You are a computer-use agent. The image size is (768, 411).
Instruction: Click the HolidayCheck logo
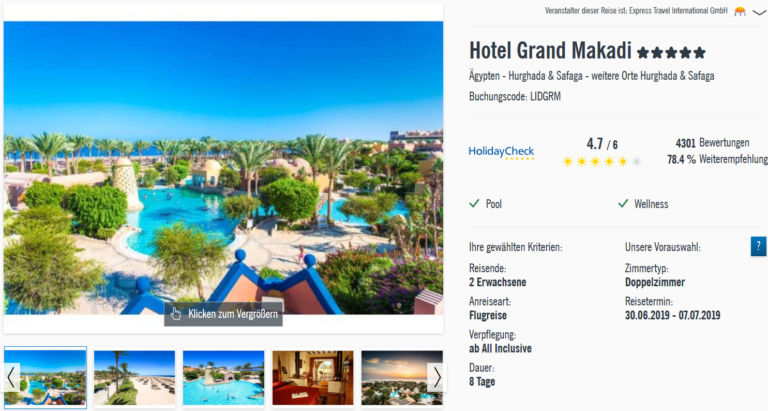pyautogui.click(x=501, y=152)
